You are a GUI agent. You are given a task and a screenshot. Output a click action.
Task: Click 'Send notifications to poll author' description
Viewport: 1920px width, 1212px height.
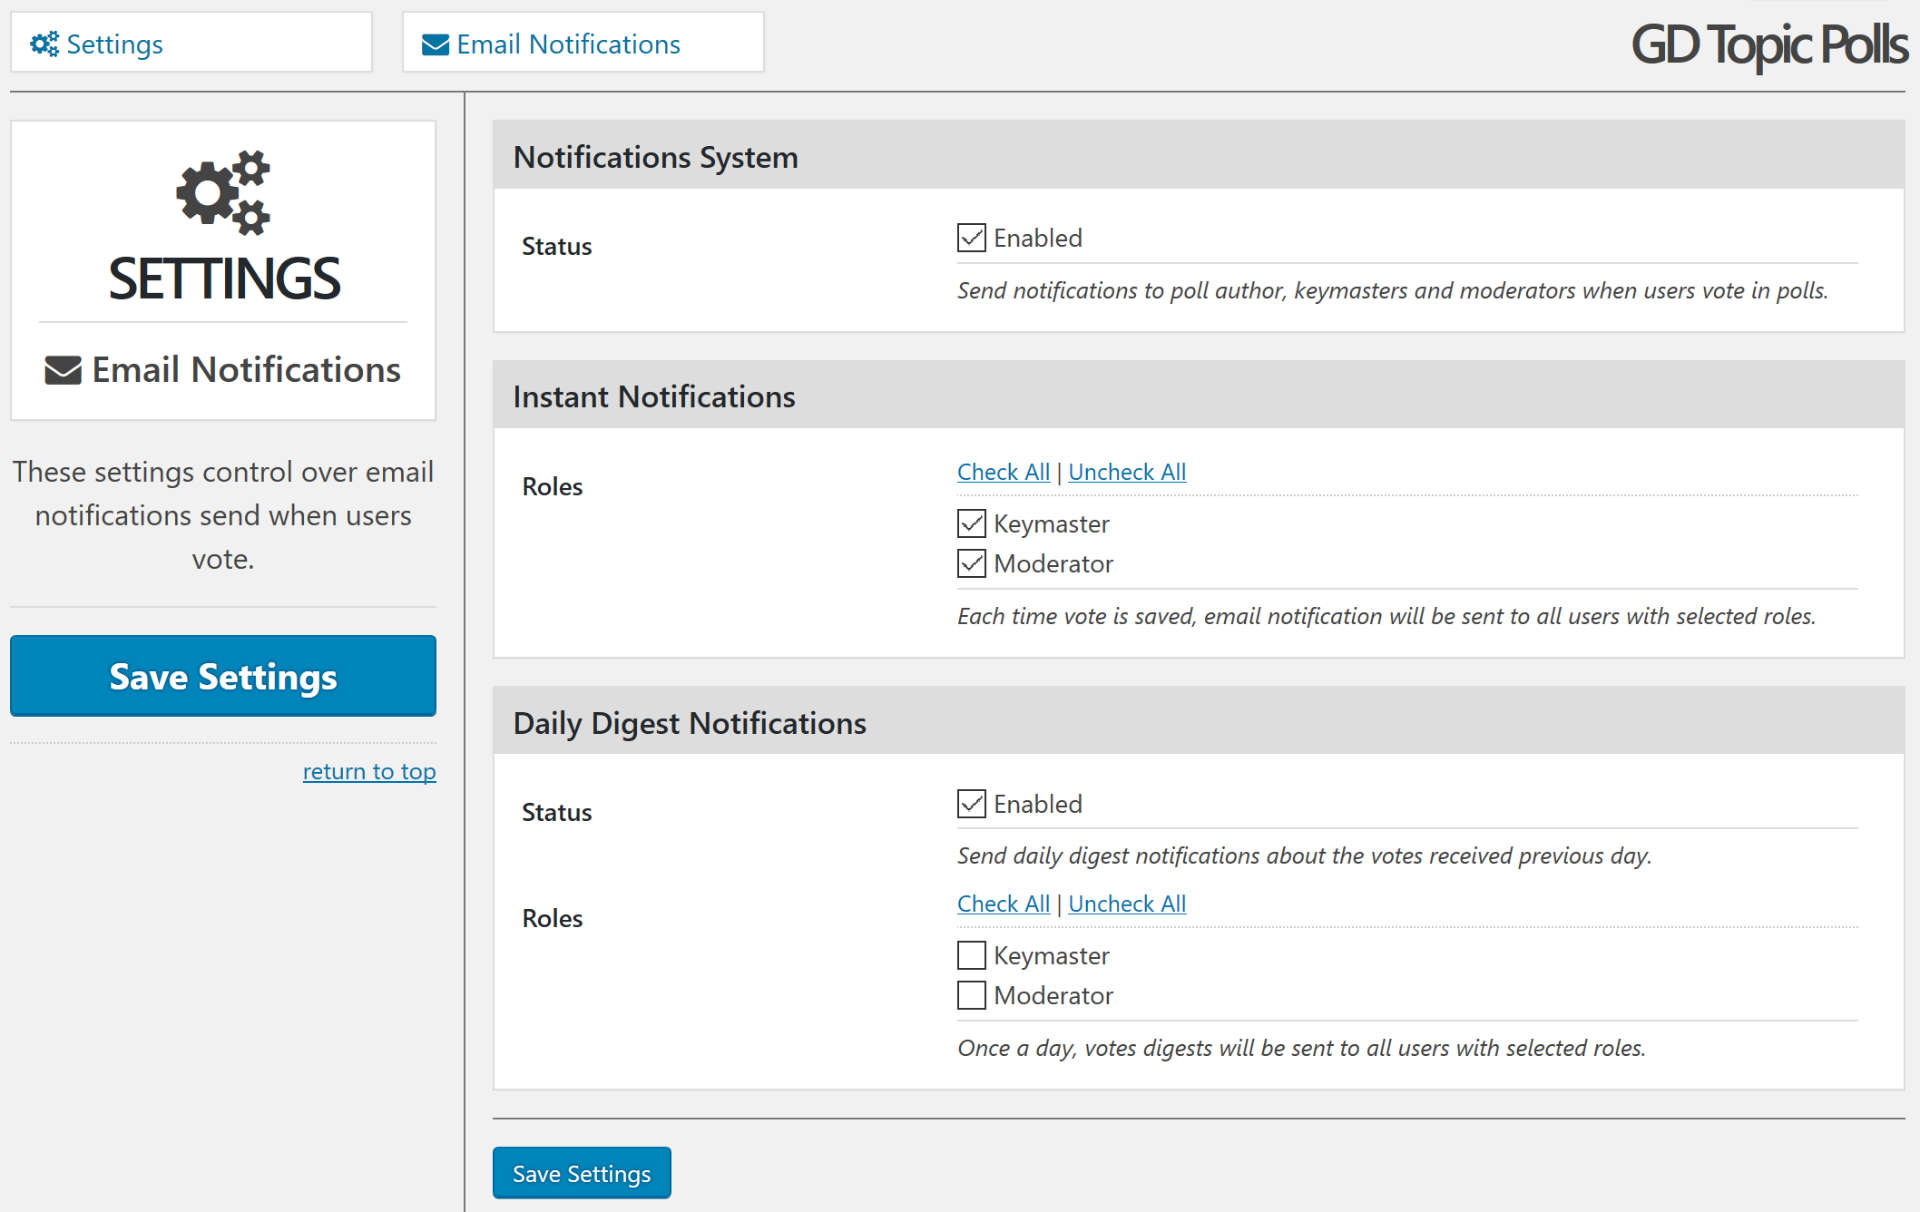pyautogui.click(x=1392, y=291)
